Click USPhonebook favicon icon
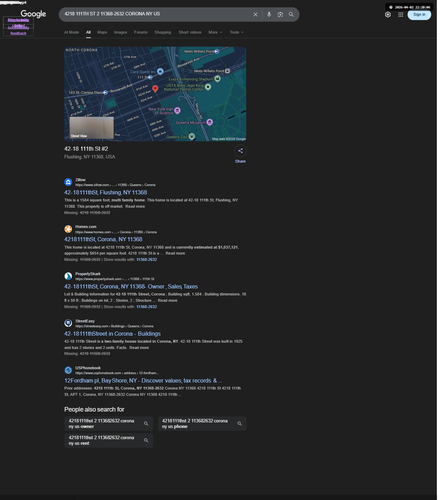Viewport: 442px width, 500px height. click(x=68, y=370)
